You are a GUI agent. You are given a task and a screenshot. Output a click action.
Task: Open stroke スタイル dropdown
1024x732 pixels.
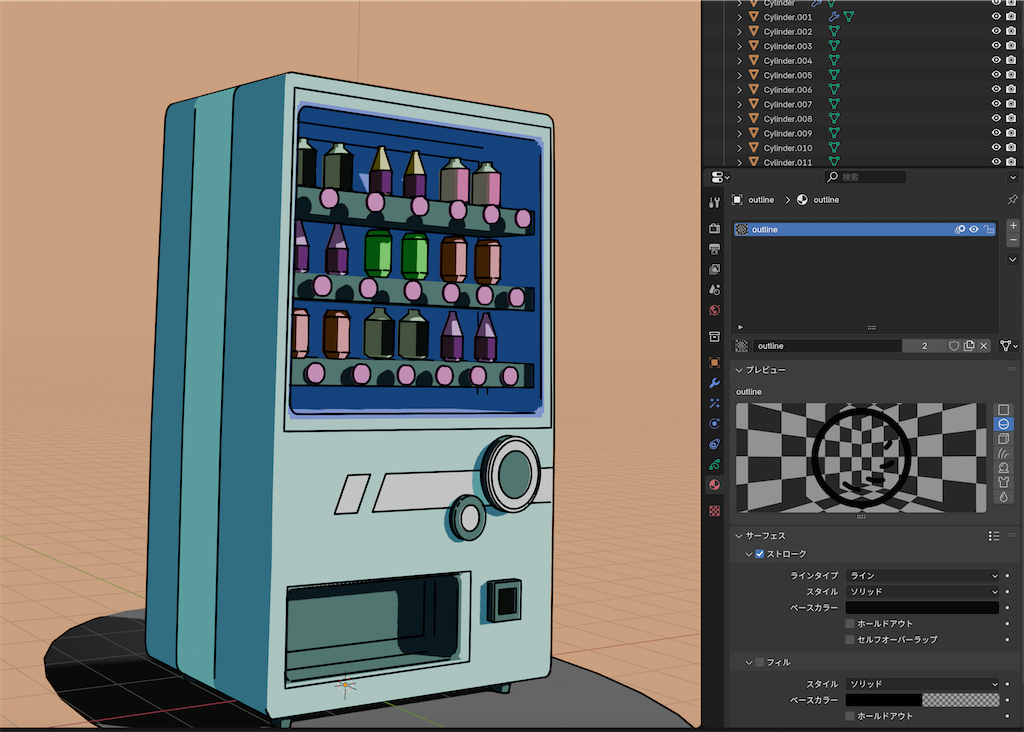[x=922, y=592]
